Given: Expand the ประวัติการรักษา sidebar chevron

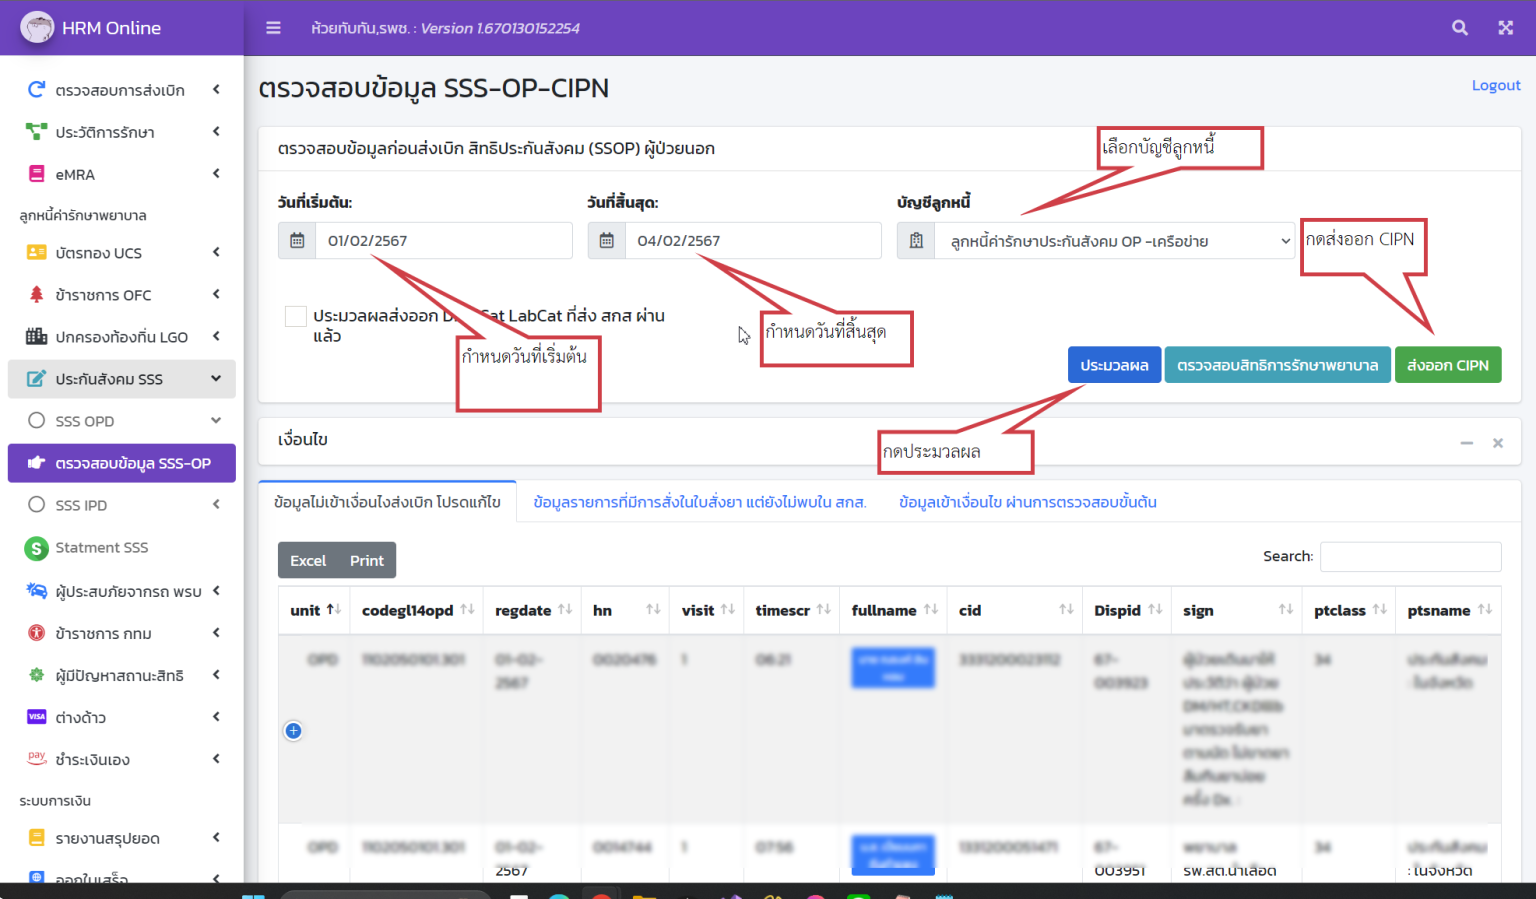Looking at the screenshot, I should click(215, 131).
